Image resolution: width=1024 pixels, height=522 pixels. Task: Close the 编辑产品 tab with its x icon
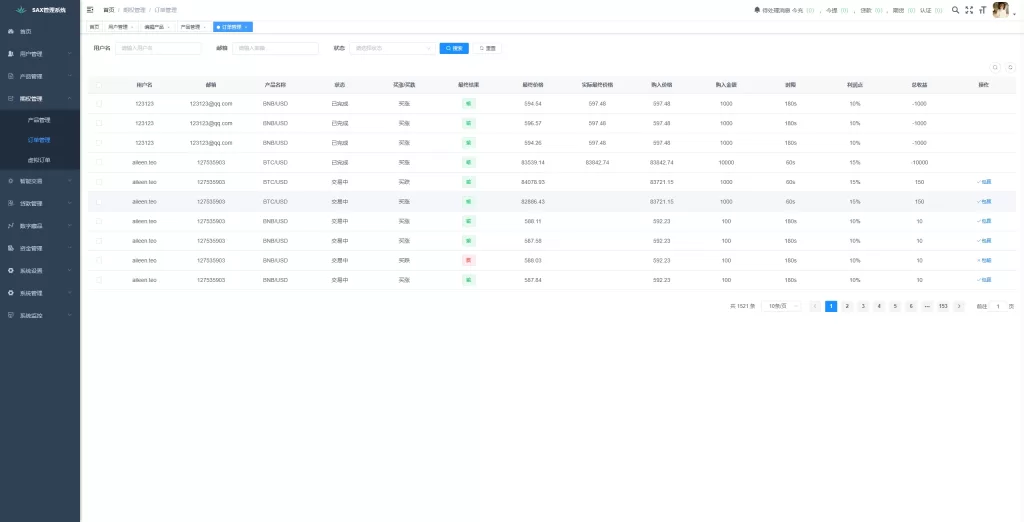click(168, 27)
